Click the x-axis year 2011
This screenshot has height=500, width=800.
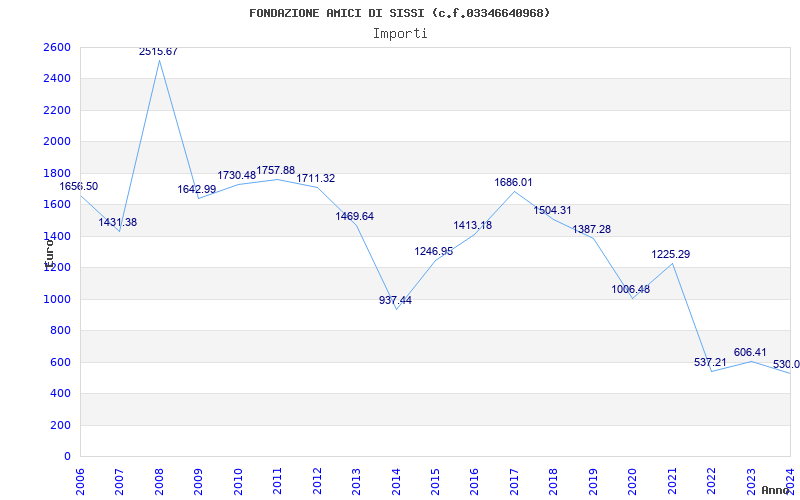tap(278, 482)
